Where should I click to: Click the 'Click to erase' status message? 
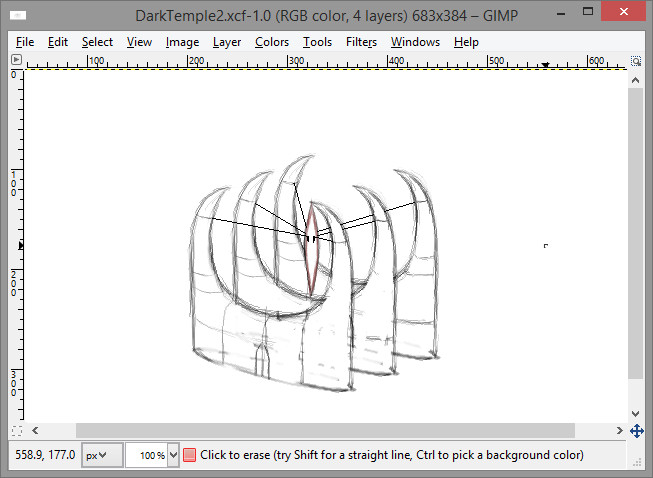click(391, 455)
